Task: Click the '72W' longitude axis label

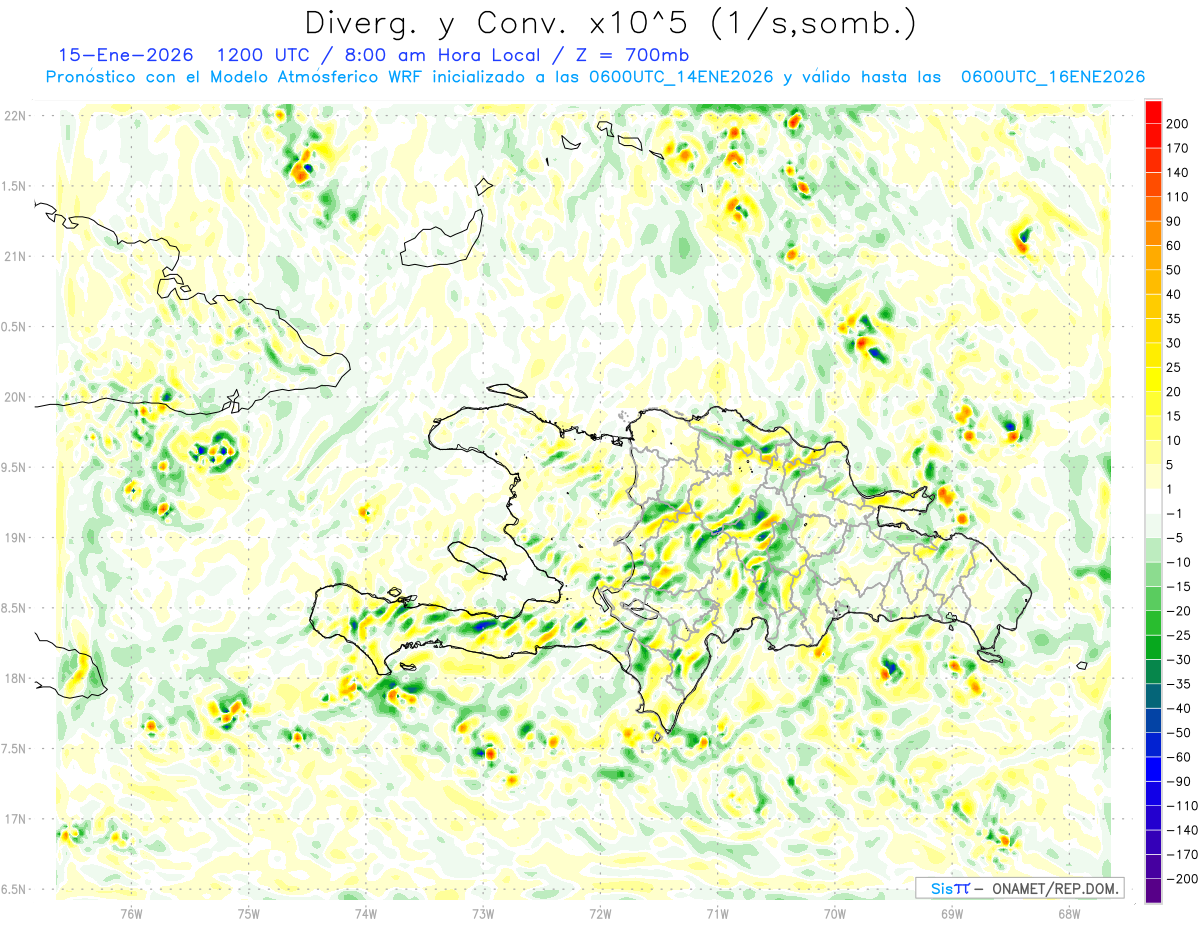Action: coord(600,913)
